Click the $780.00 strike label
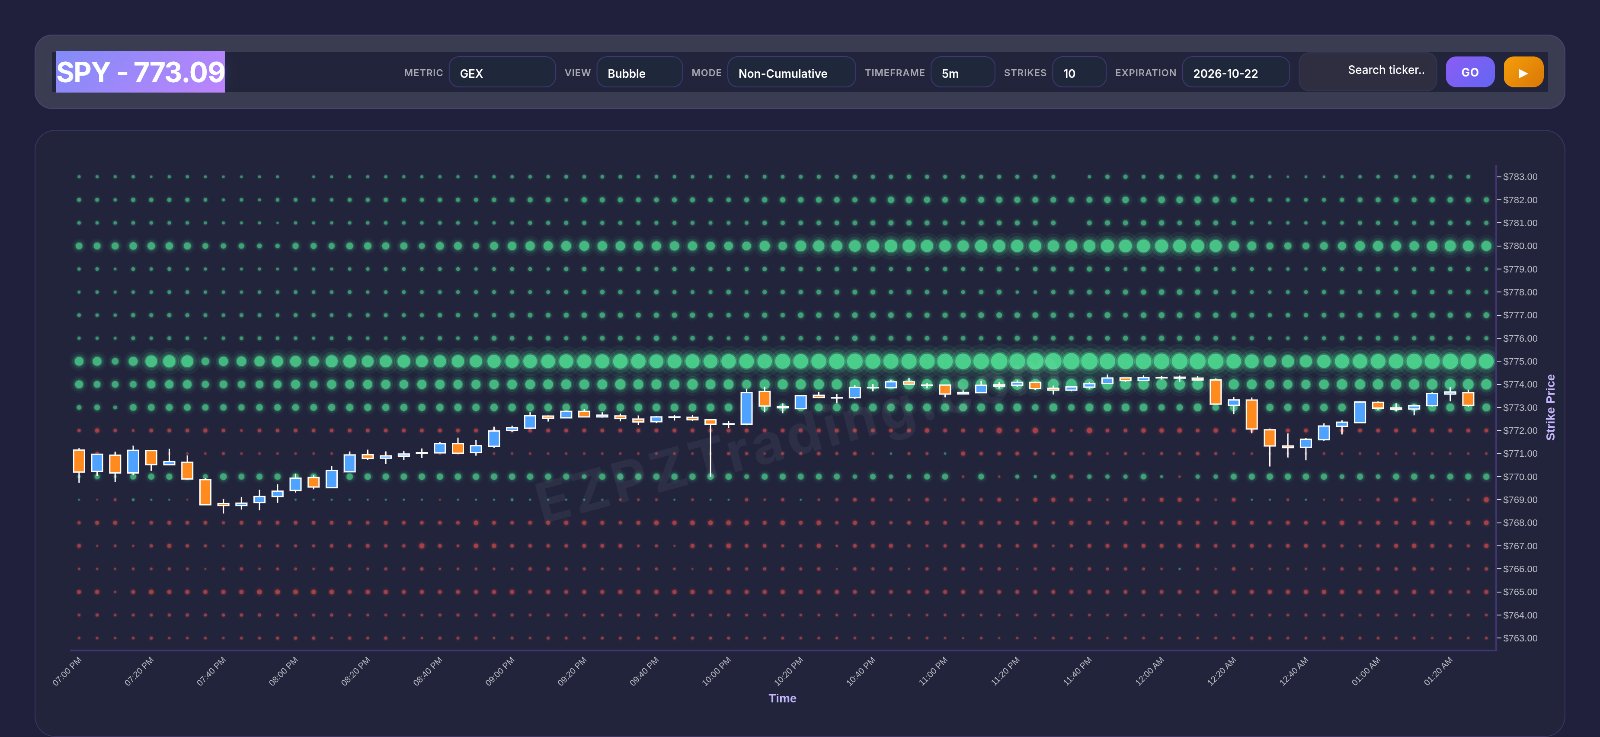Screen dimensions: 1600x737 point(1520,246)
